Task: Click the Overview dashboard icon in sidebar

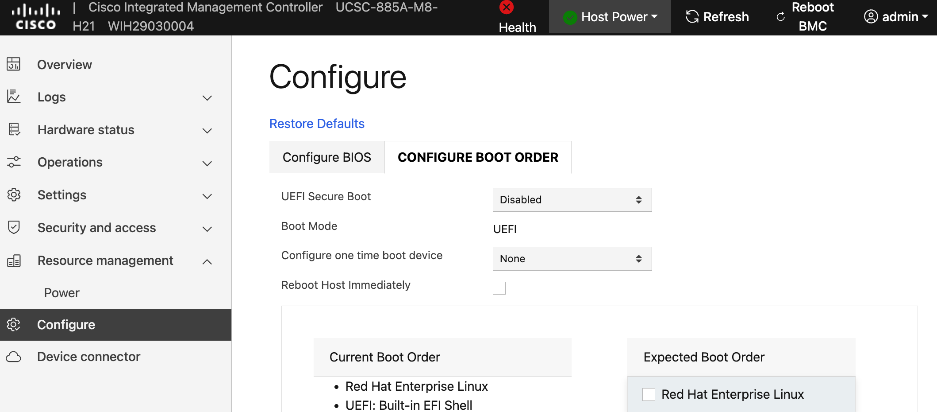Action: pos(14,65)
